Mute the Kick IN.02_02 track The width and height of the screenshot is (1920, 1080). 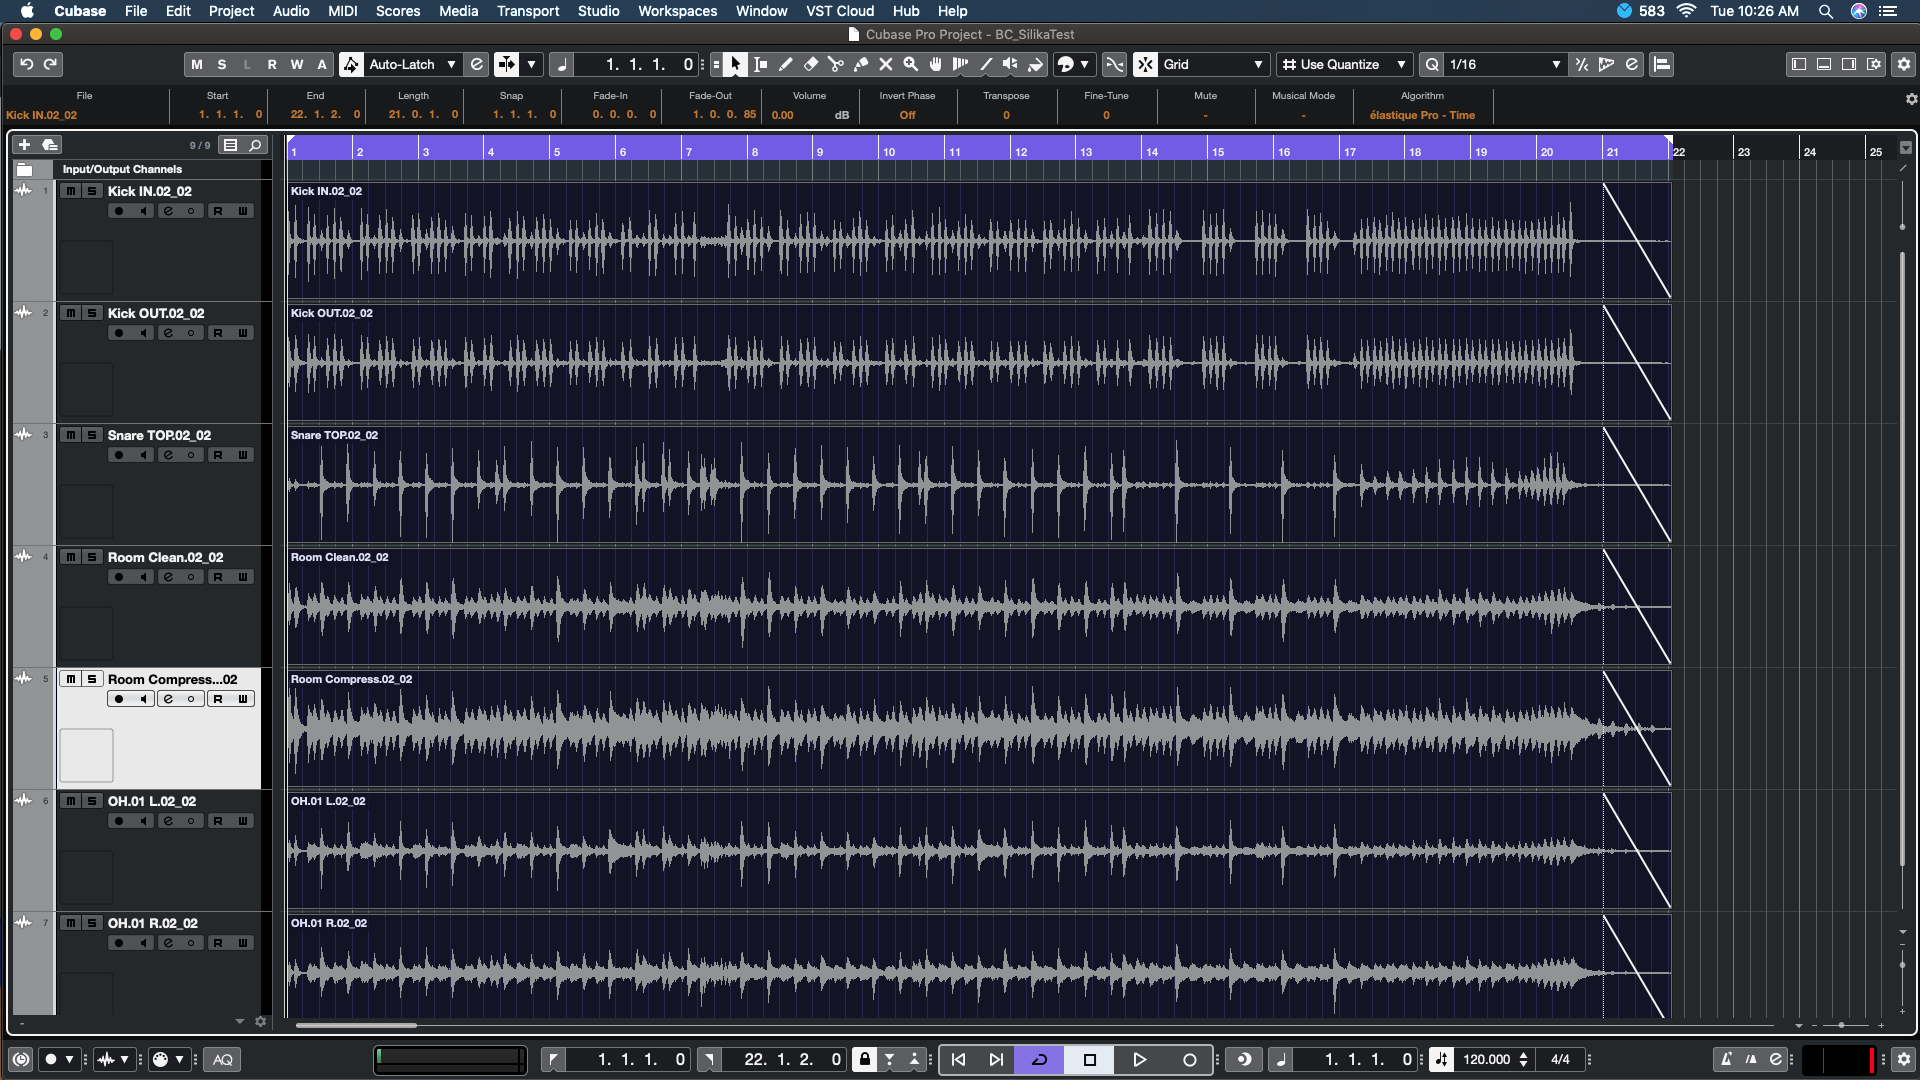pyautogui.click(x=70, y=191)
